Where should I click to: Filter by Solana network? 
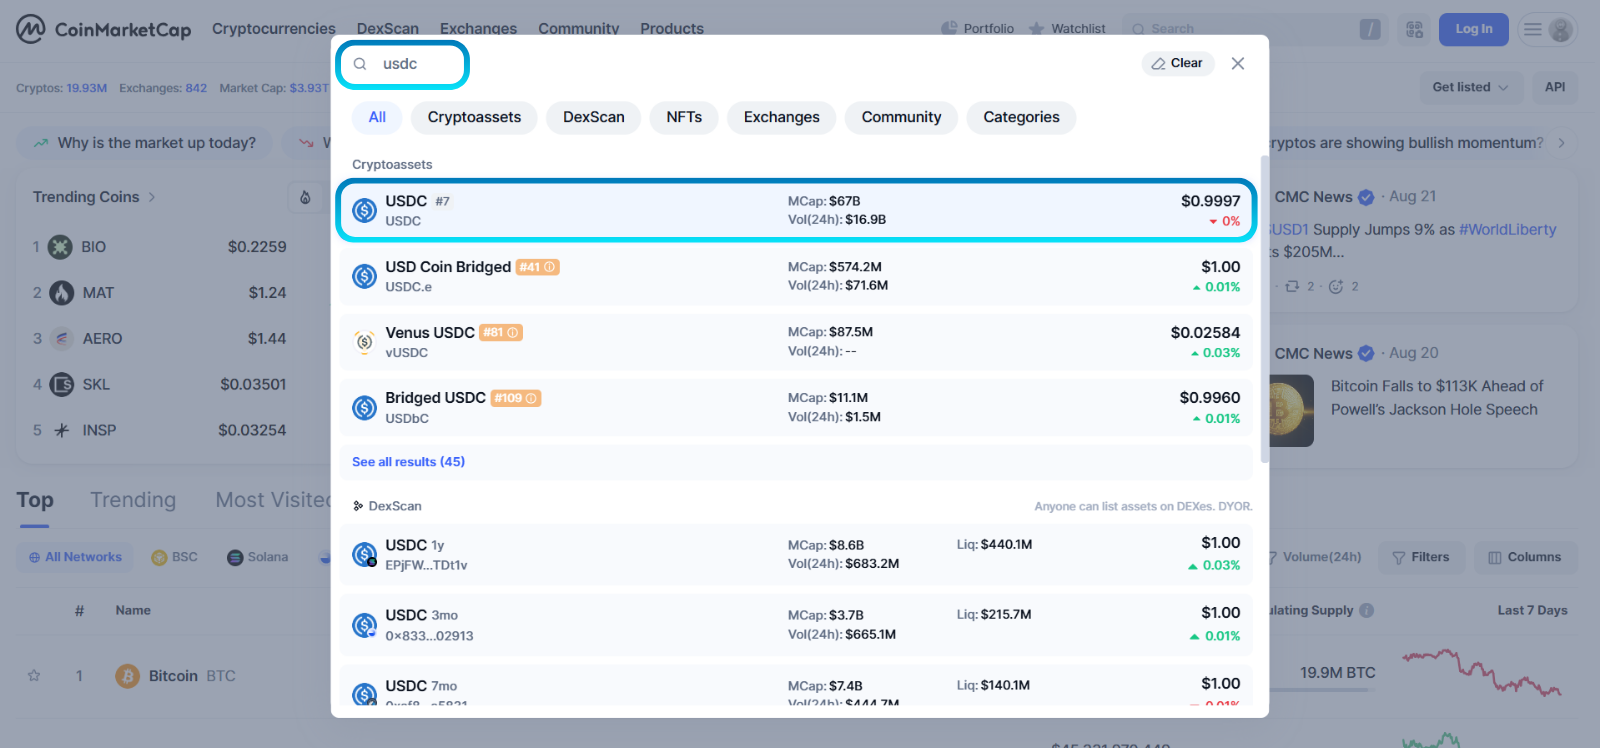pyautogui.click(x=258, y=557)
